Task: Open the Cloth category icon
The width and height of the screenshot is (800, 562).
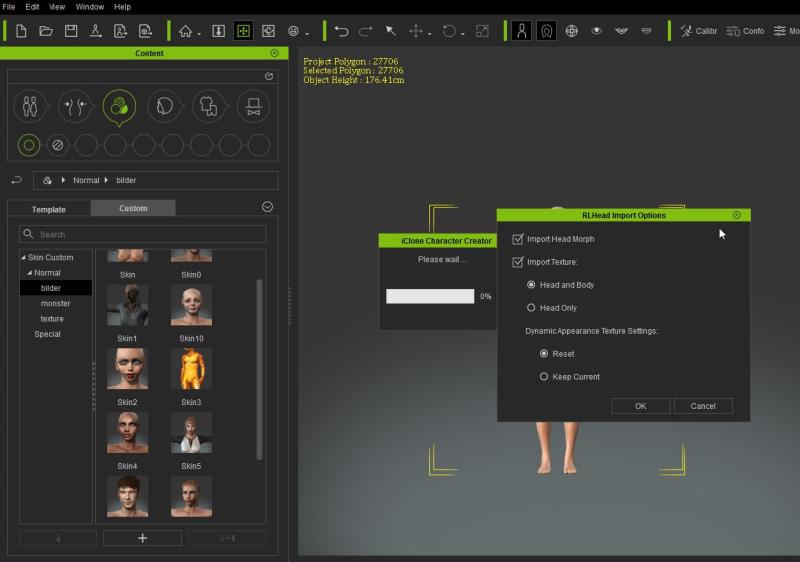Action: pyautogui.click(x=208, y=105)
